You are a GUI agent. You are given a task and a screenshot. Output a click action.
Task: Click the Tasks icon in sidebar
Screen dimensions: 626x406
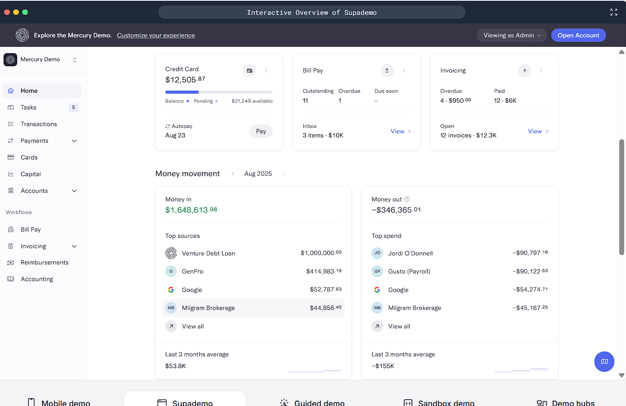11,107
